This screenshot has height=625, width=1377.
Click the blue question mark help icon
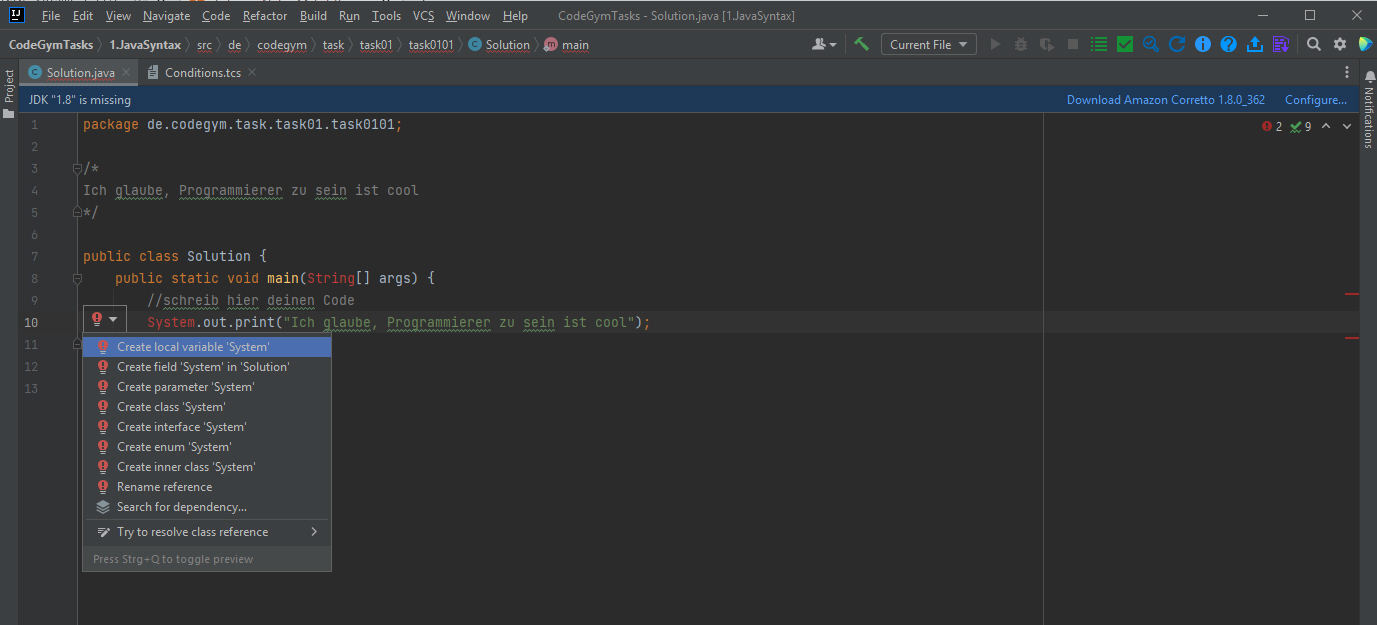(x=1229, y=44)
